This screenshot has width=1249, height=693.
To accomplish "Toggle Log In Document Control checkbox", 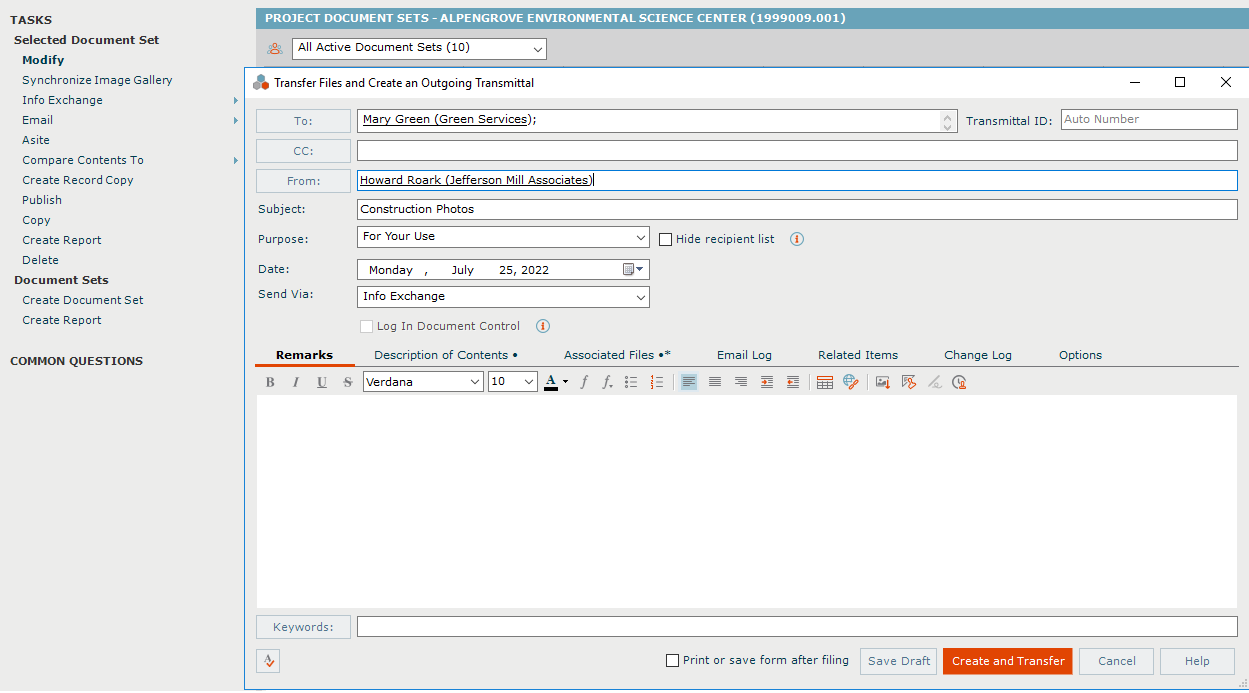I will (x=366, y=326).
